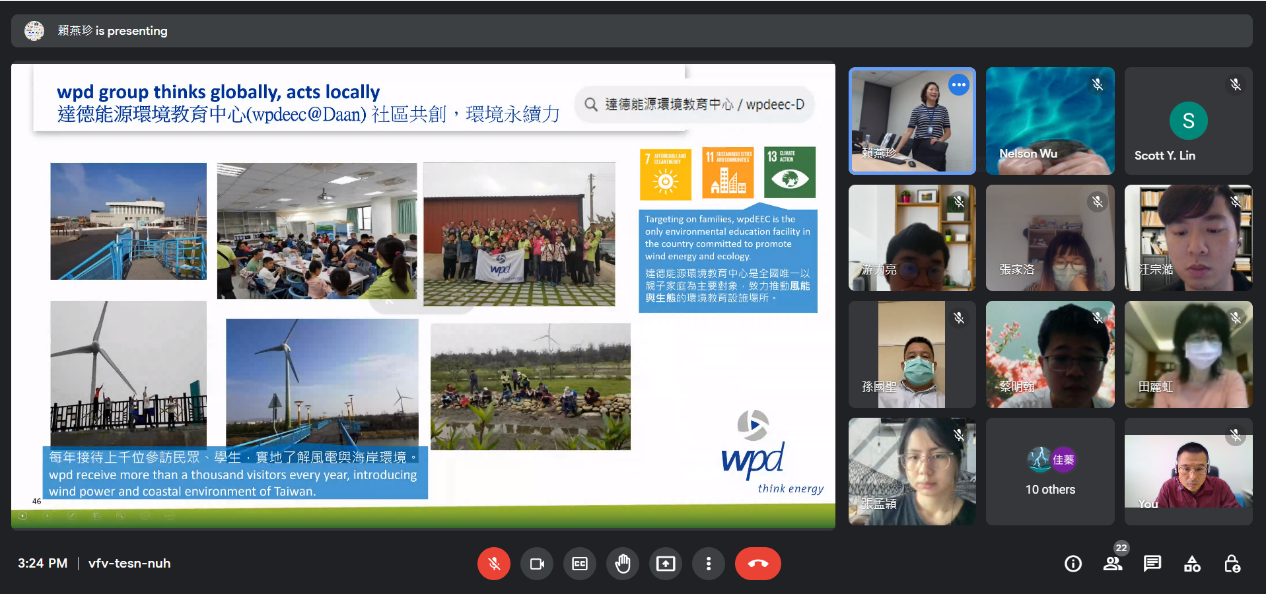Click the S avatar of Scott Y. Lin

(x=1188, y=121)
